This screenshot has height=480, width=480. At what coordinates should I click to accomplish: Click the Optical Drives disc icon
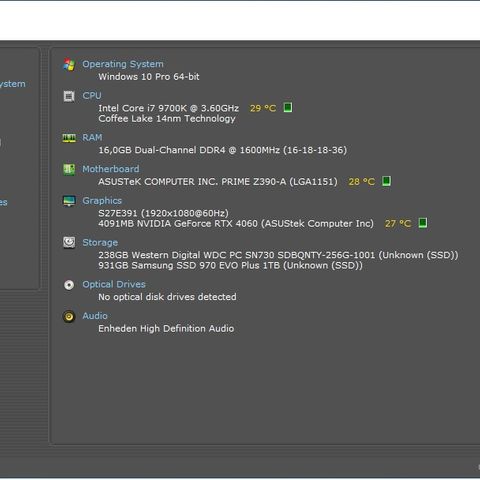click(x=69, y=285)
